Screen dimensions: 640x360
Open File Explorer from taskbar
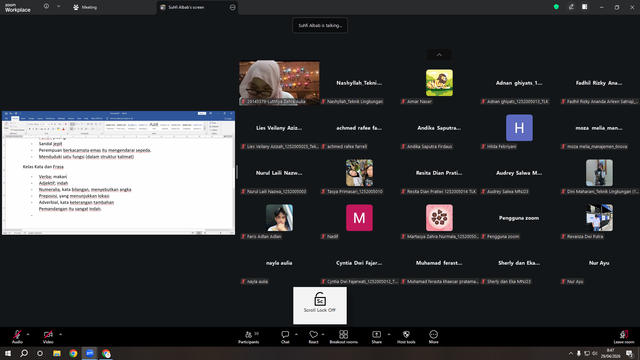[57, 353]
